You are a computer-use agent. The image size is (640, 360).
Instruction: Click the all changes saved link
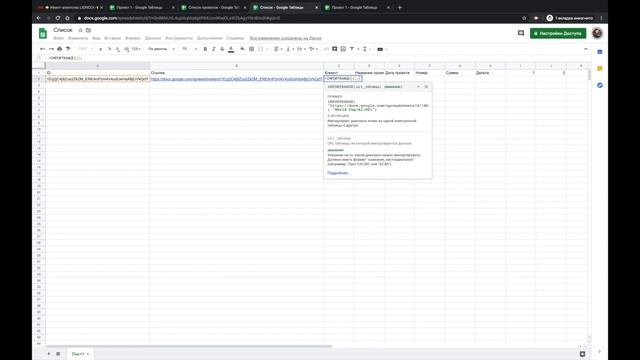pyautogui.click(x=286, y=38)
